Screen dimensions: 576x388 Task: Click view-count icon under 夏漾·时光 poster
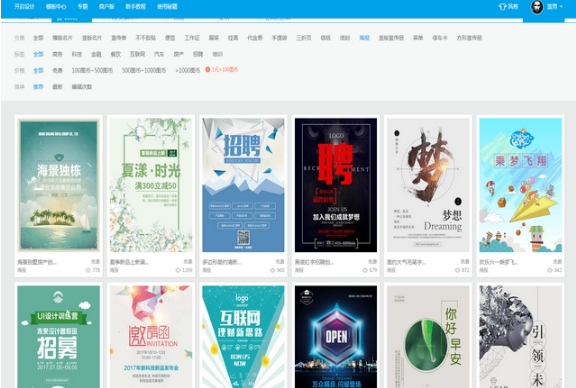click(178, 270)
